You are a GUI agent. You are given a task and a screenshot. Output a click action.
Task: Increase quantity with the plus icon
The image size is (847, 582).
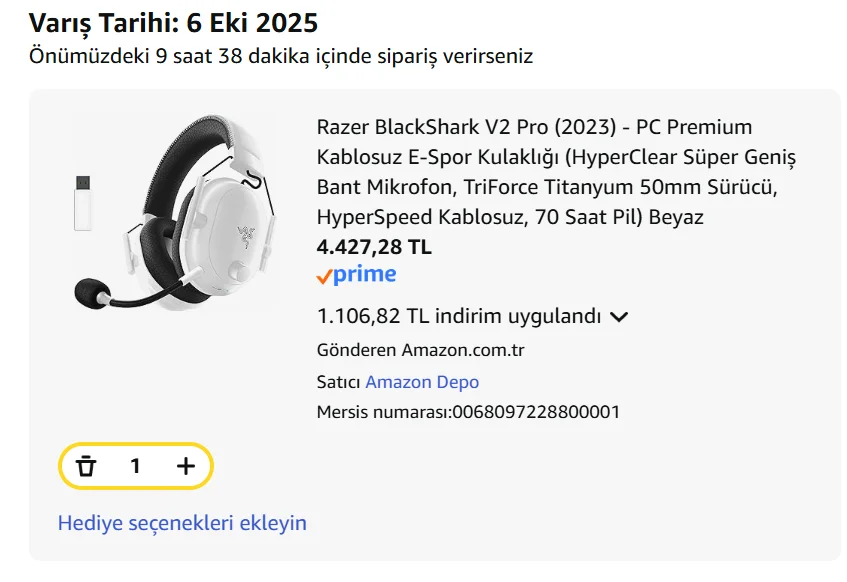pyautogui.click(x=185, y=466)
